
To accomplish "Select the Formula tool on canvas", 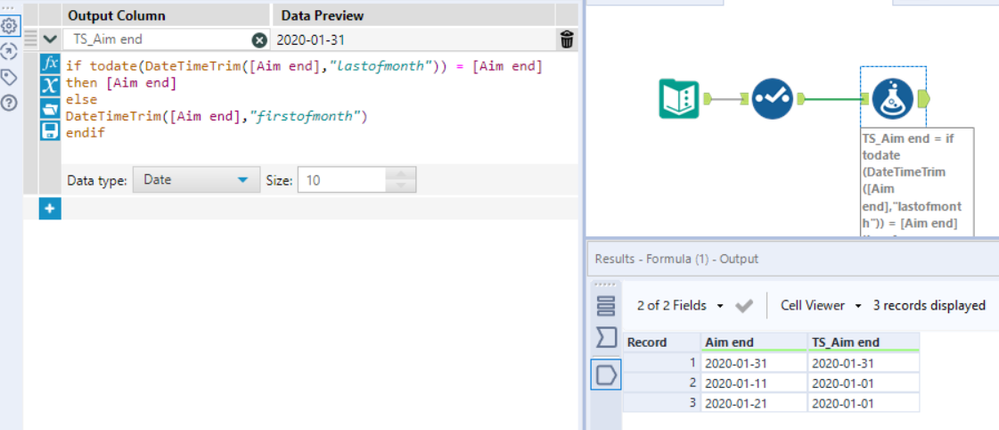I will click(x=892, y=99).
